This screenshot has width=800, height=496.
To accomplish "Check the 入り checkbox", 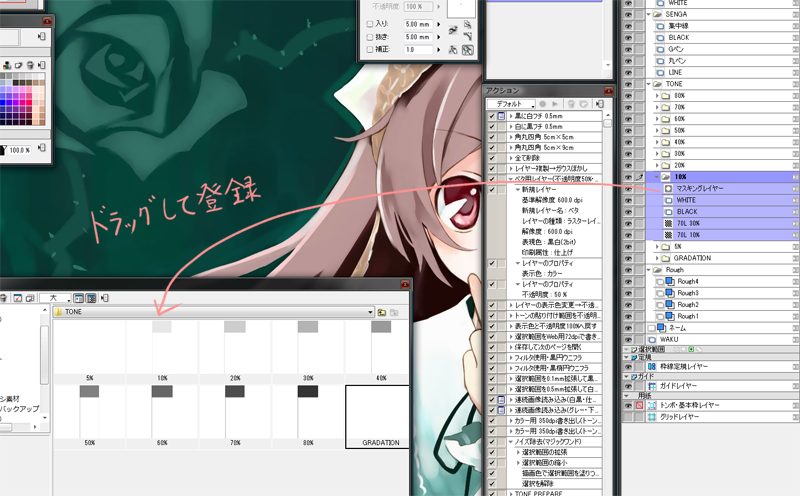I will (x=370, y=24).
